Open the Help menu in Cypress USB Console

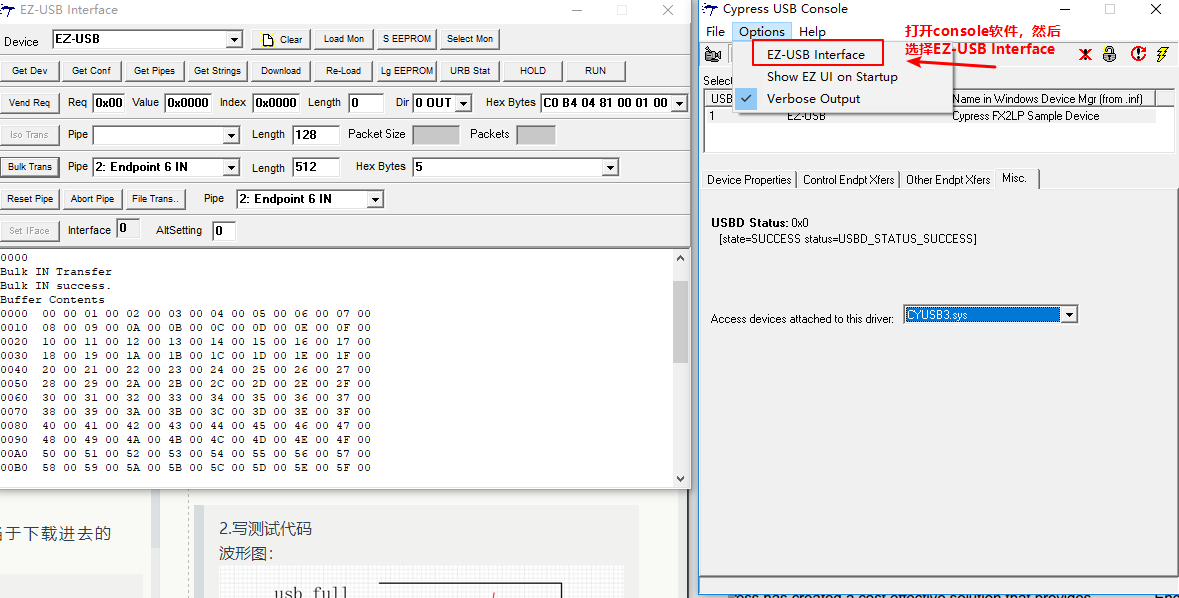[x=812, y=32]
